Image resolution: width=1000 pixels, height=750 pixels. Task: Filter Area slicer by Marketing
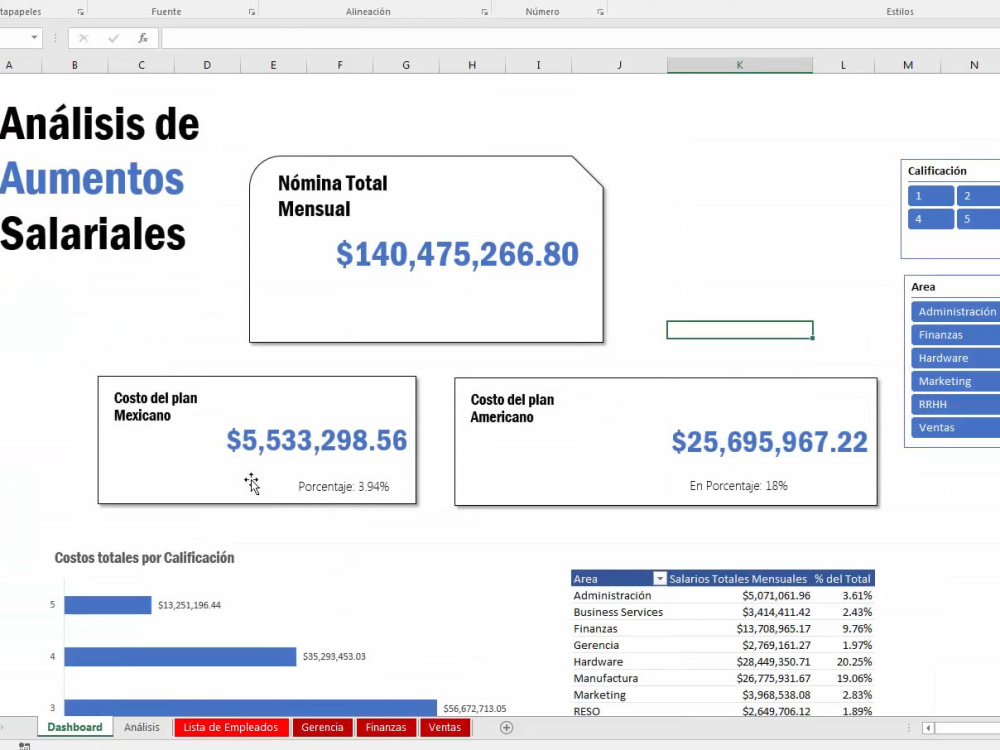click(955, 381)
